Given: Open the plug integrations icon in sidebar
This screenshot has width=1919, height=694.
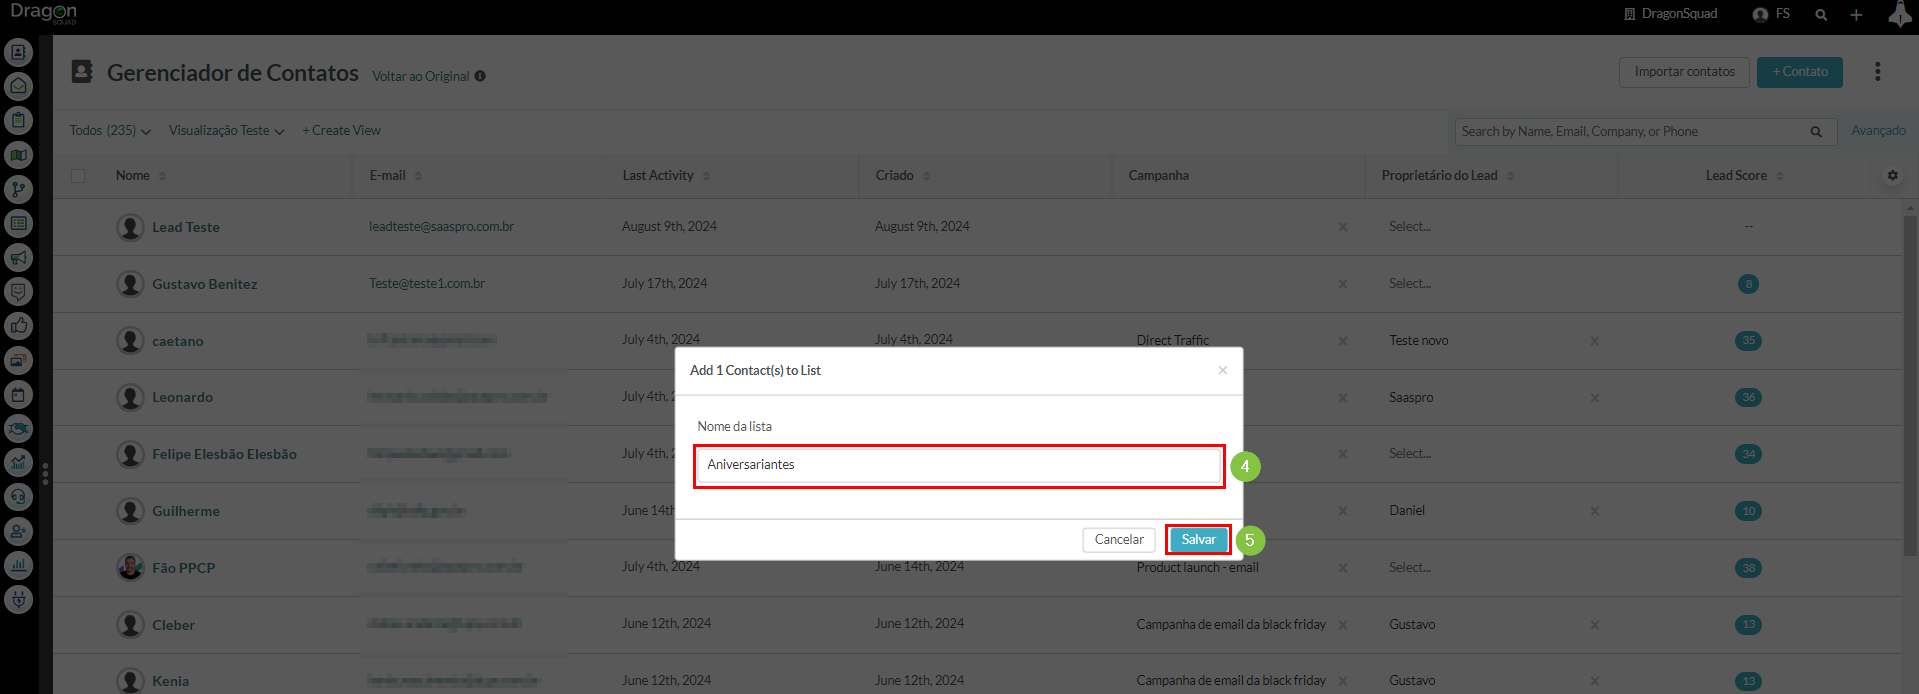Looking at the screenshot, I should coord(18,599).
